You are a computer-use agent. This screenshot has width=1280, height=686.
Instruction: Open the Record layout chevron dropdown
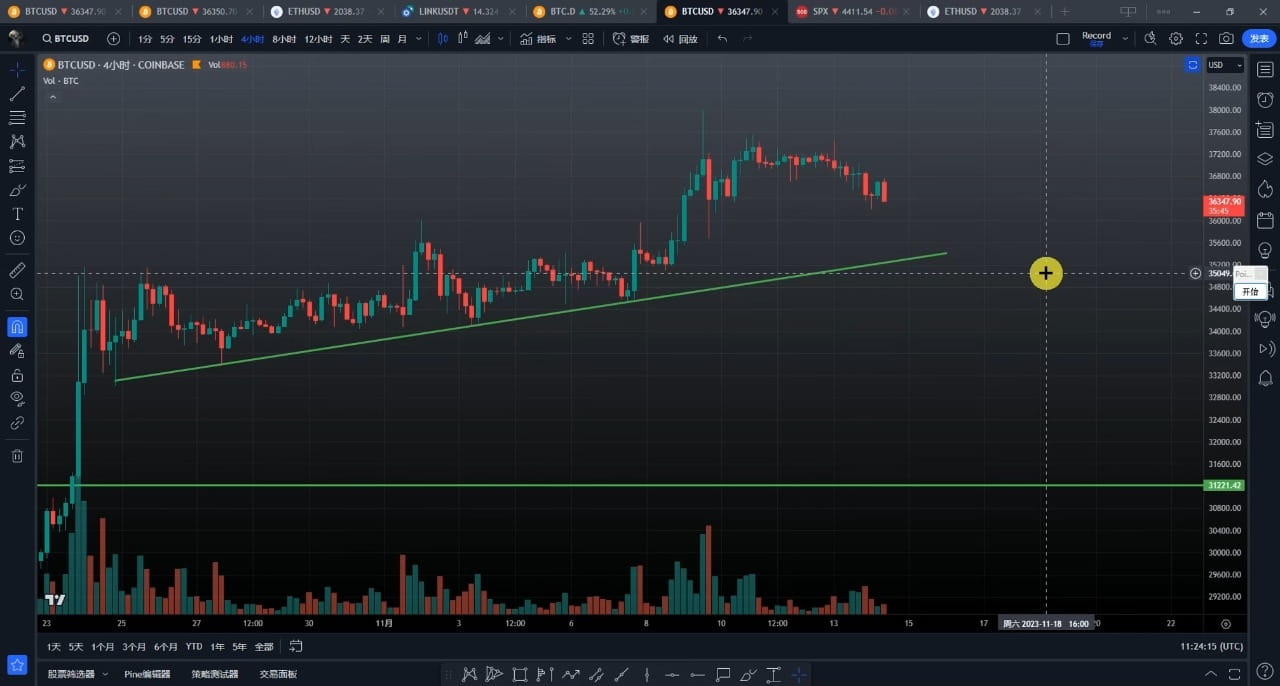click(x=1125, y=38)
